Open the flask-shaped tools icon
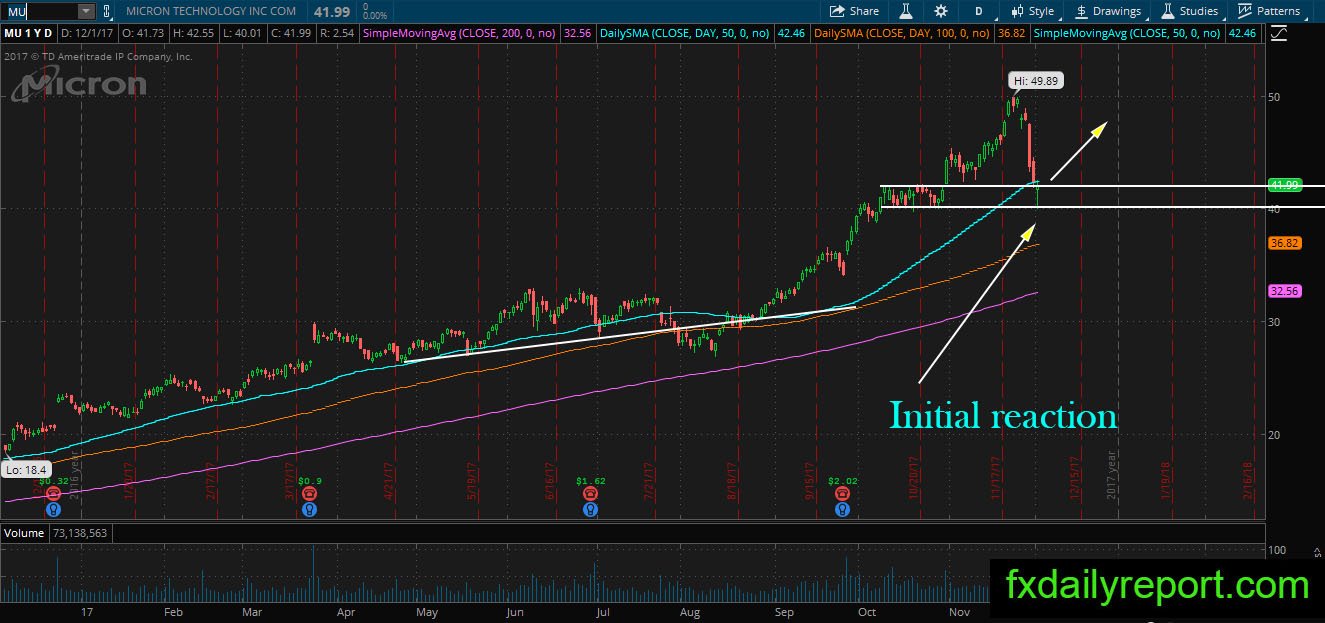The image size is (1325, 623). (x=907, y=11)
